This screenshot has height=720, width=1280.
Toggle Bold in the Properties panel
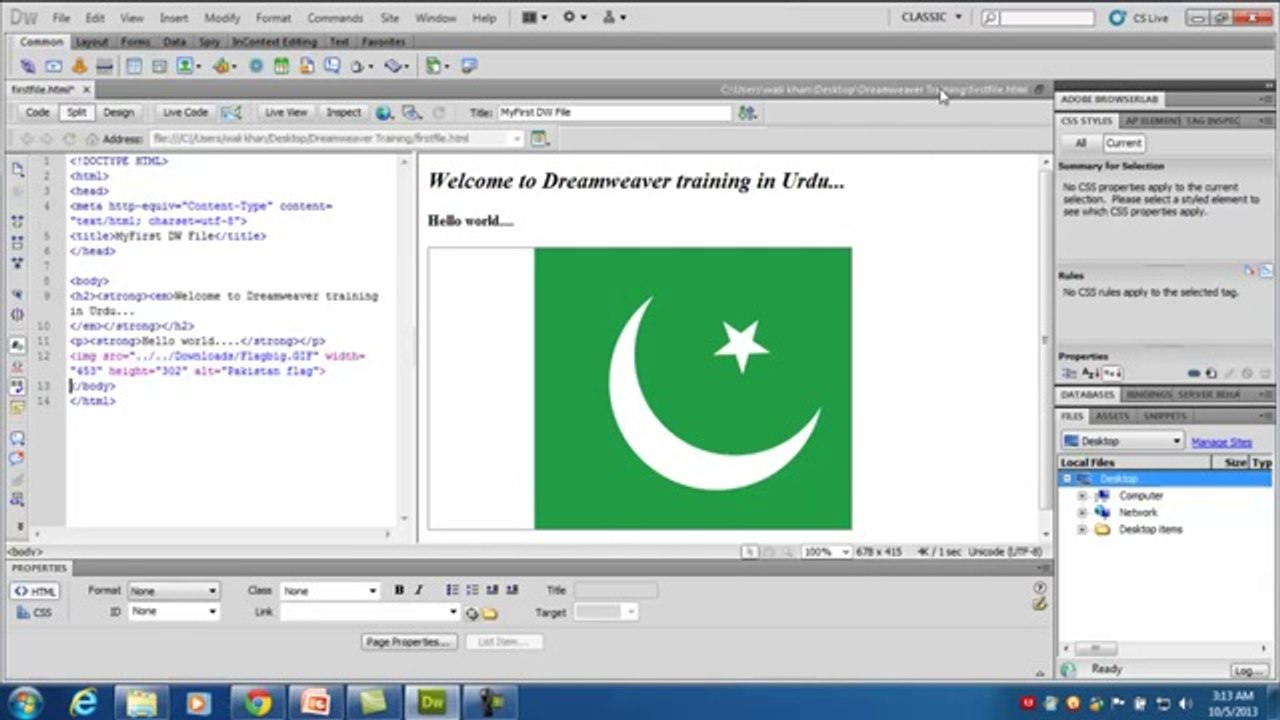[x=399, y=590]
